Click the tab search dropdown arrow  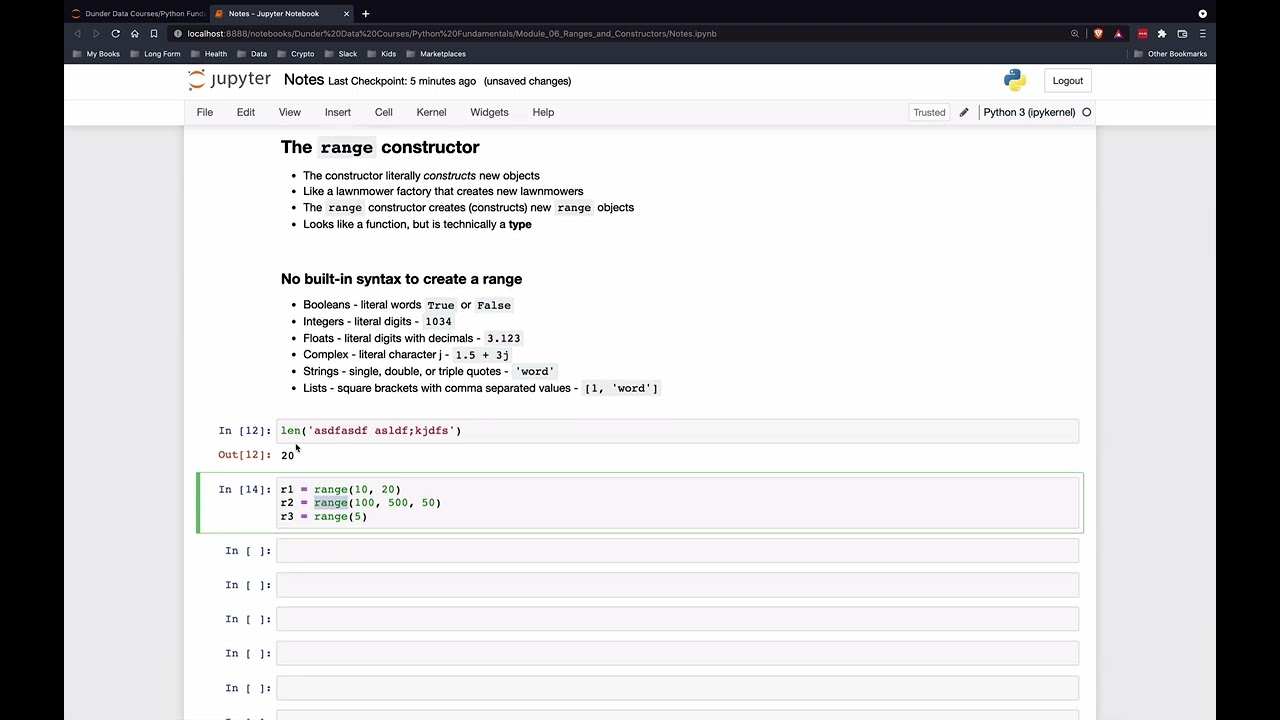[1203, 13]
